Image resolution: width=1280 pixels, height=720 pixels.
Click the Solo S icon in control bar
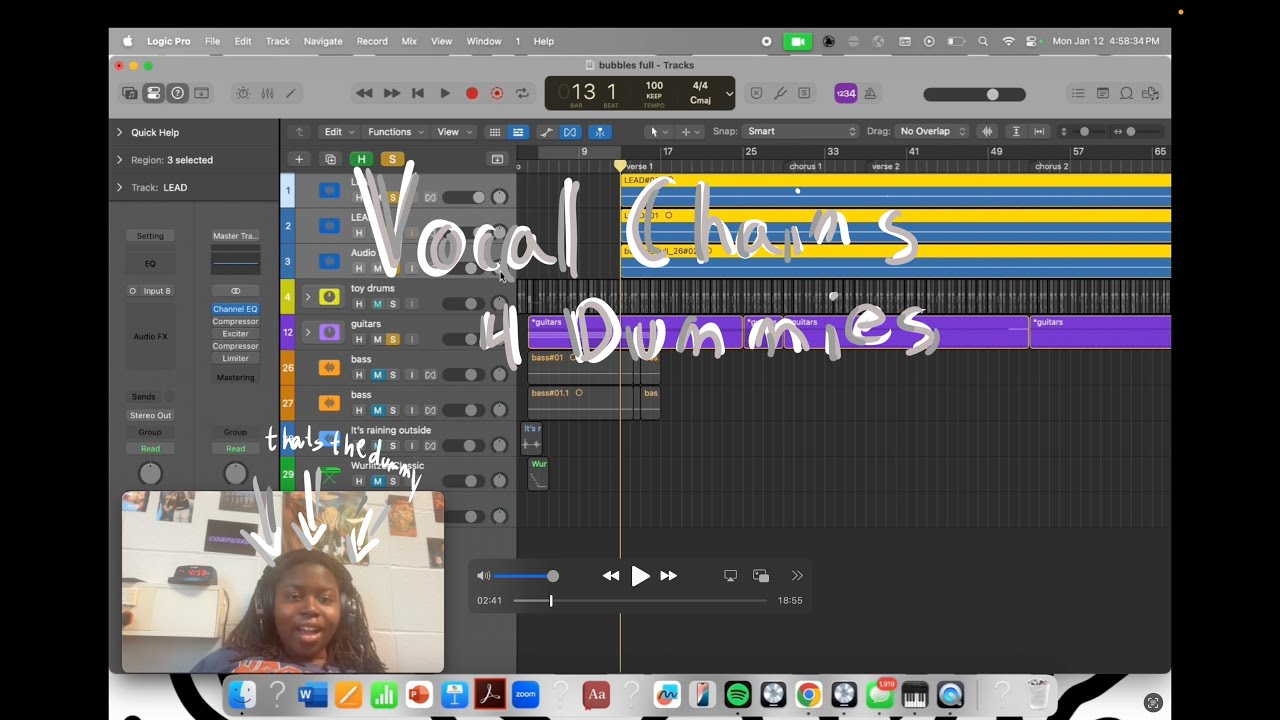point(804,93)
